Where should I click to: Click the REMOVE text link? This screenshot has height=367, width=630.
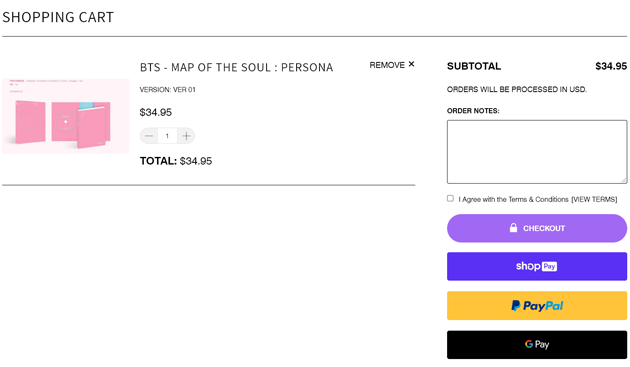(x=387, y=65)
